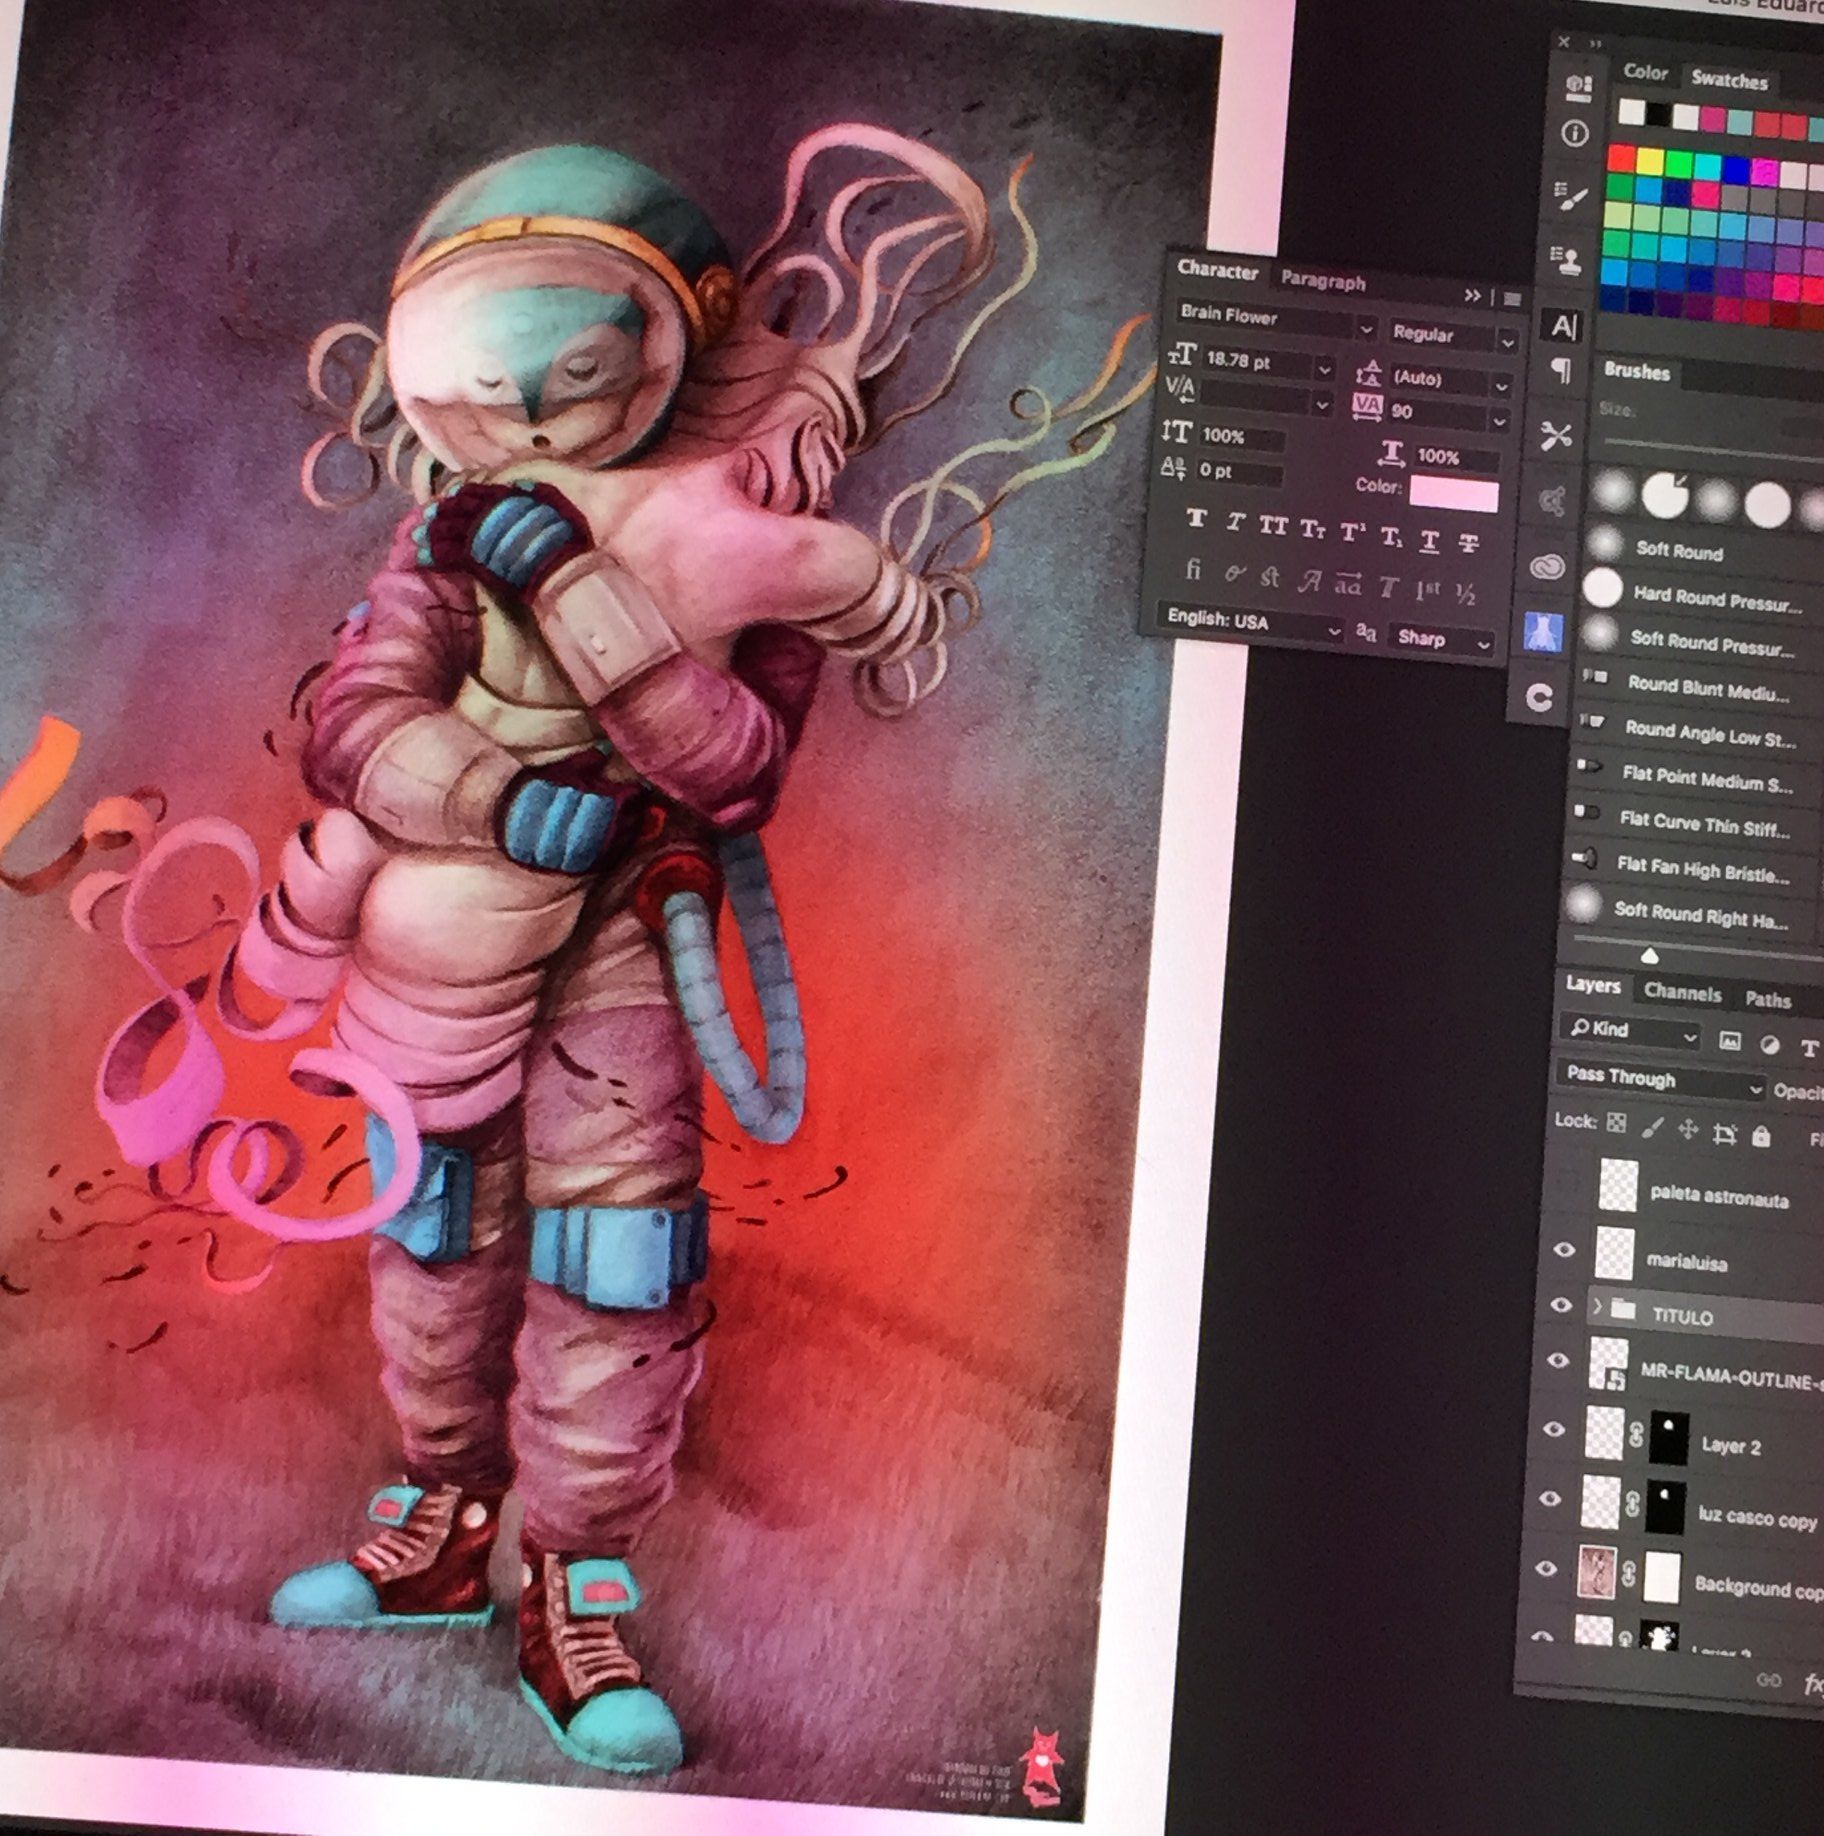Image resolution: width=1824 pixels, height=1836 pixels.
Task: Open the Character panel flyout menu icon
Action: 1512,299
